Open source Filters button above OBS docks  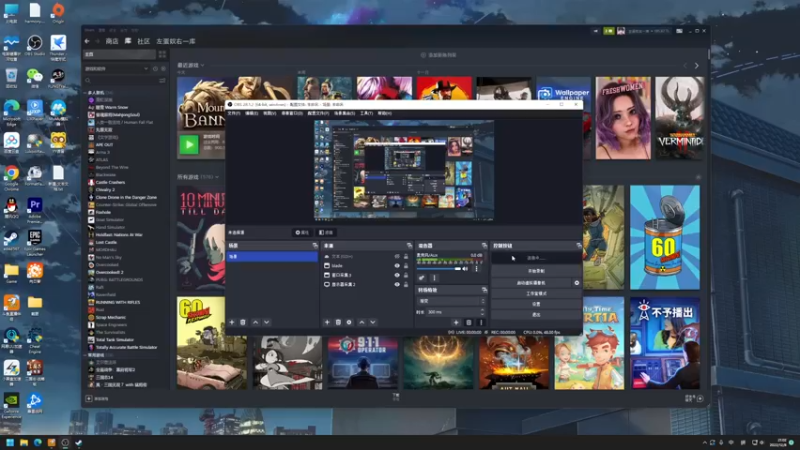tap(328, 233)
